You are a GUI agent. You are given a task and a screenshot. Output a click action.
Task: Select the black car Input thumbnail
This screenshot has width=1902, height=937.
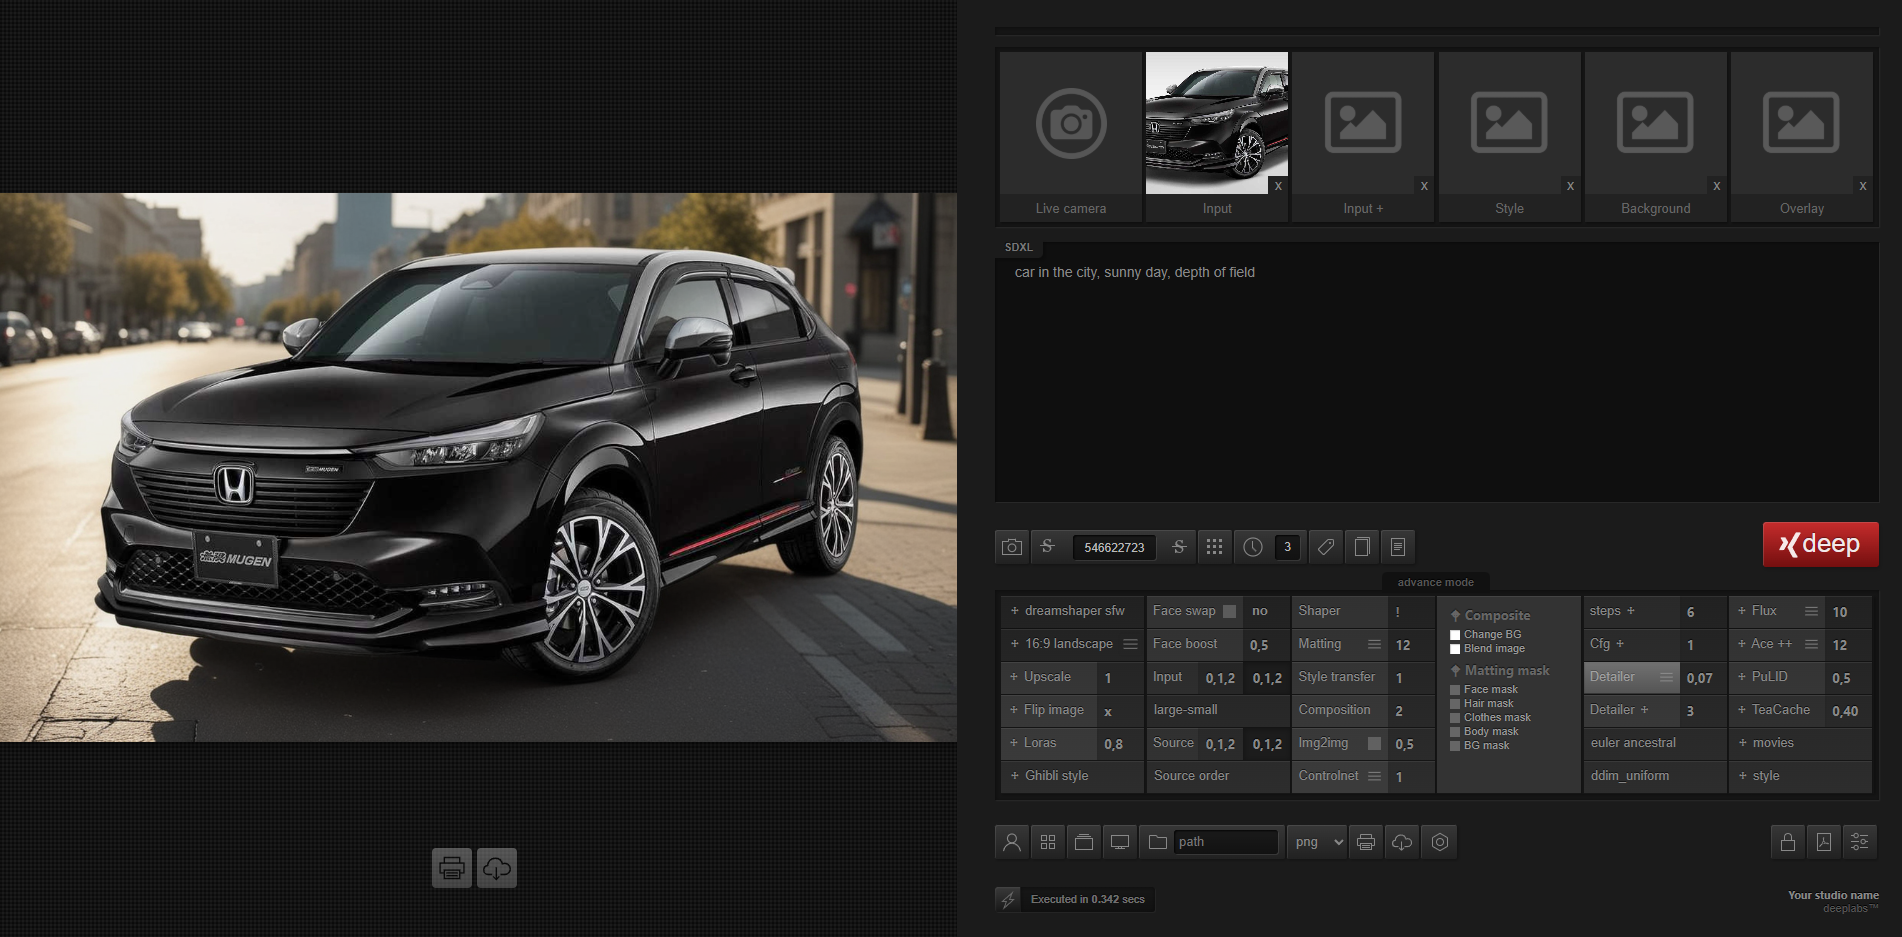click(x=1216, y=122)
